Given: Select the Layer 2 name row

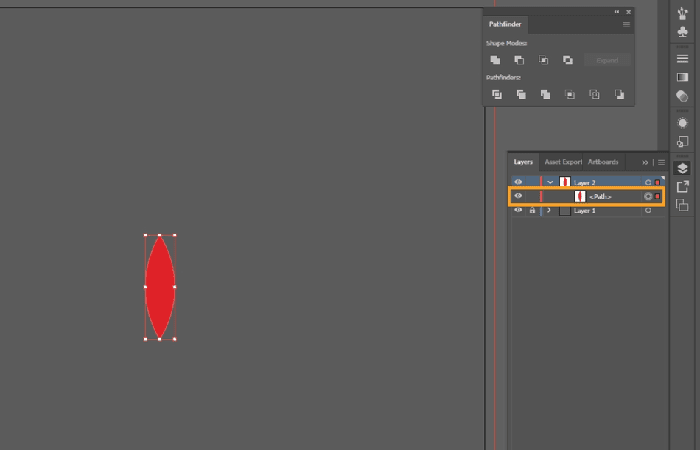Looking at the screenshot, I should coord(585,182).
